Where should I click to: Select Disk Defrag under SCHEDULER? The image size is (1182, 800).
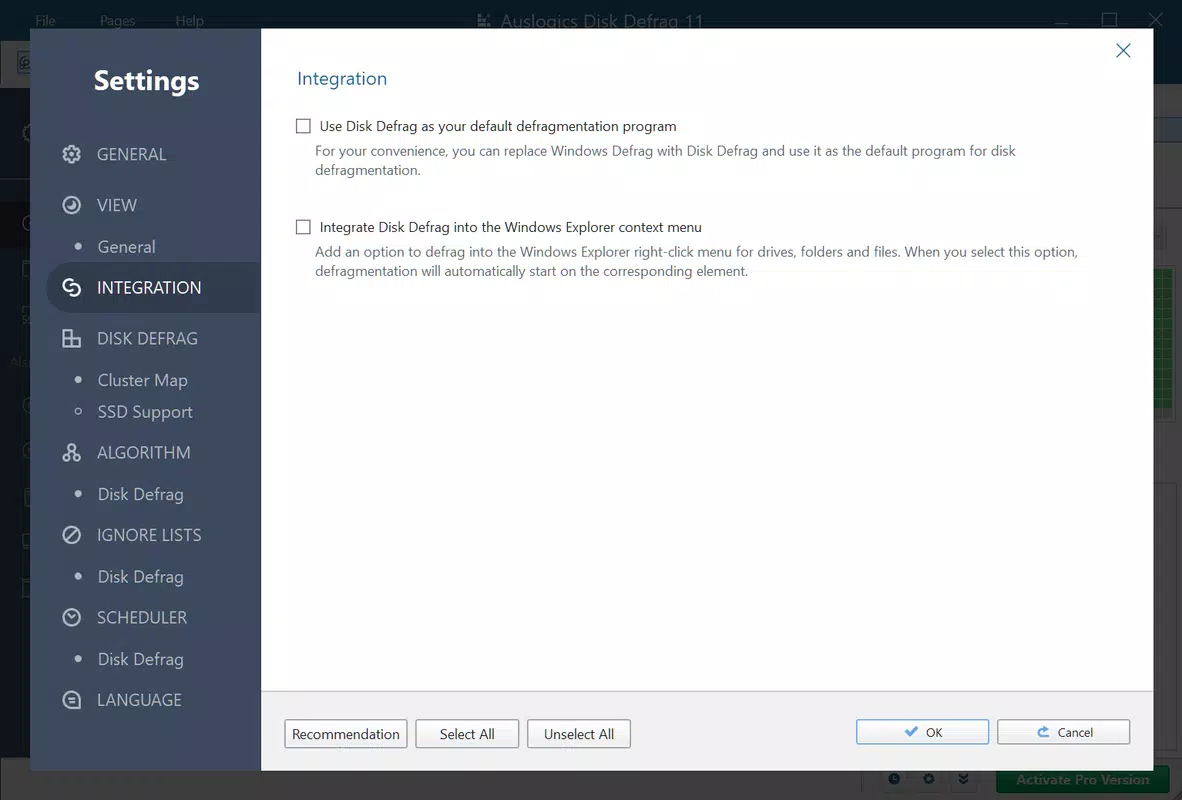[140, 659]
